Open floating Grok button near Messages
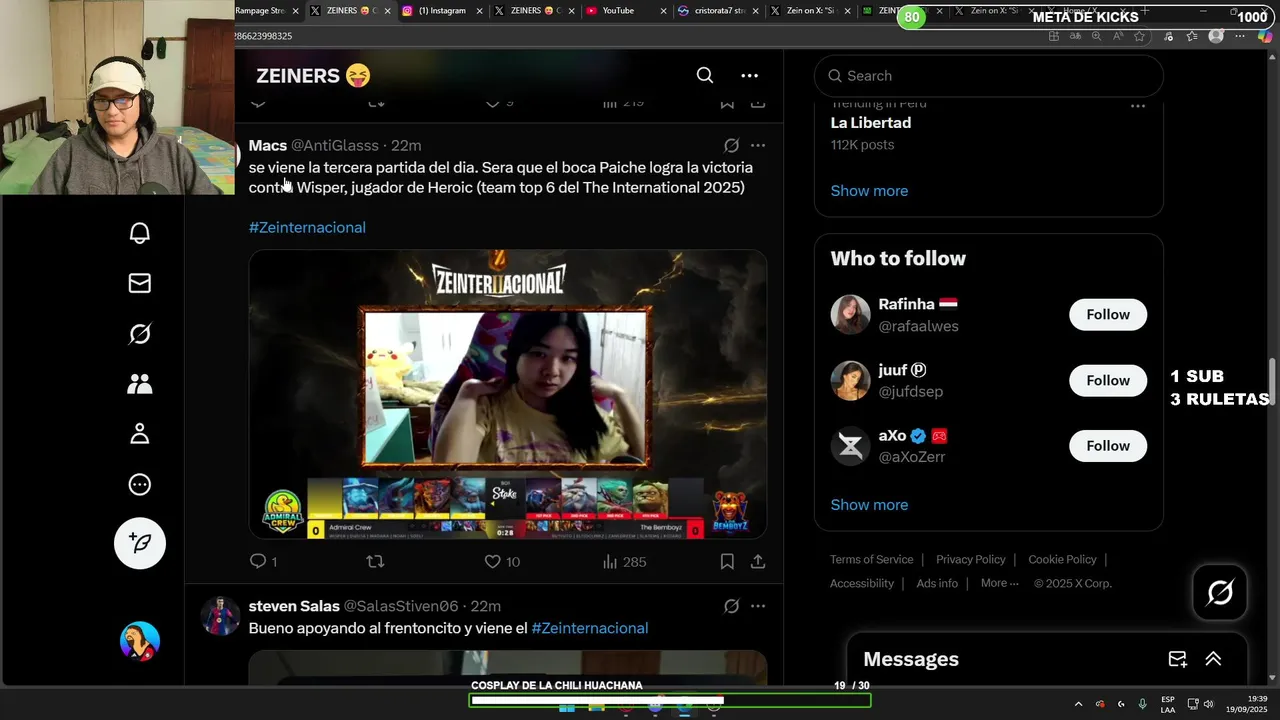 tap(1220, 593)
